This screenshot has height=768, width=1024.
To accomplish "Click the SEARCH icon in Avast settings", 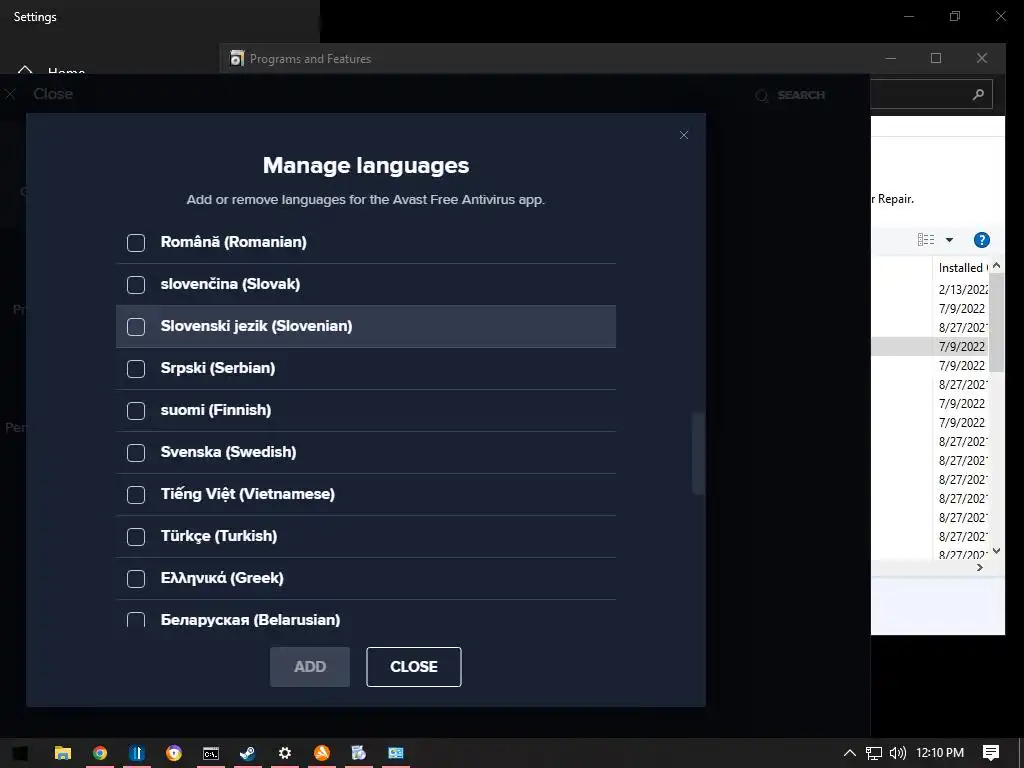I will tap(761, 95).
